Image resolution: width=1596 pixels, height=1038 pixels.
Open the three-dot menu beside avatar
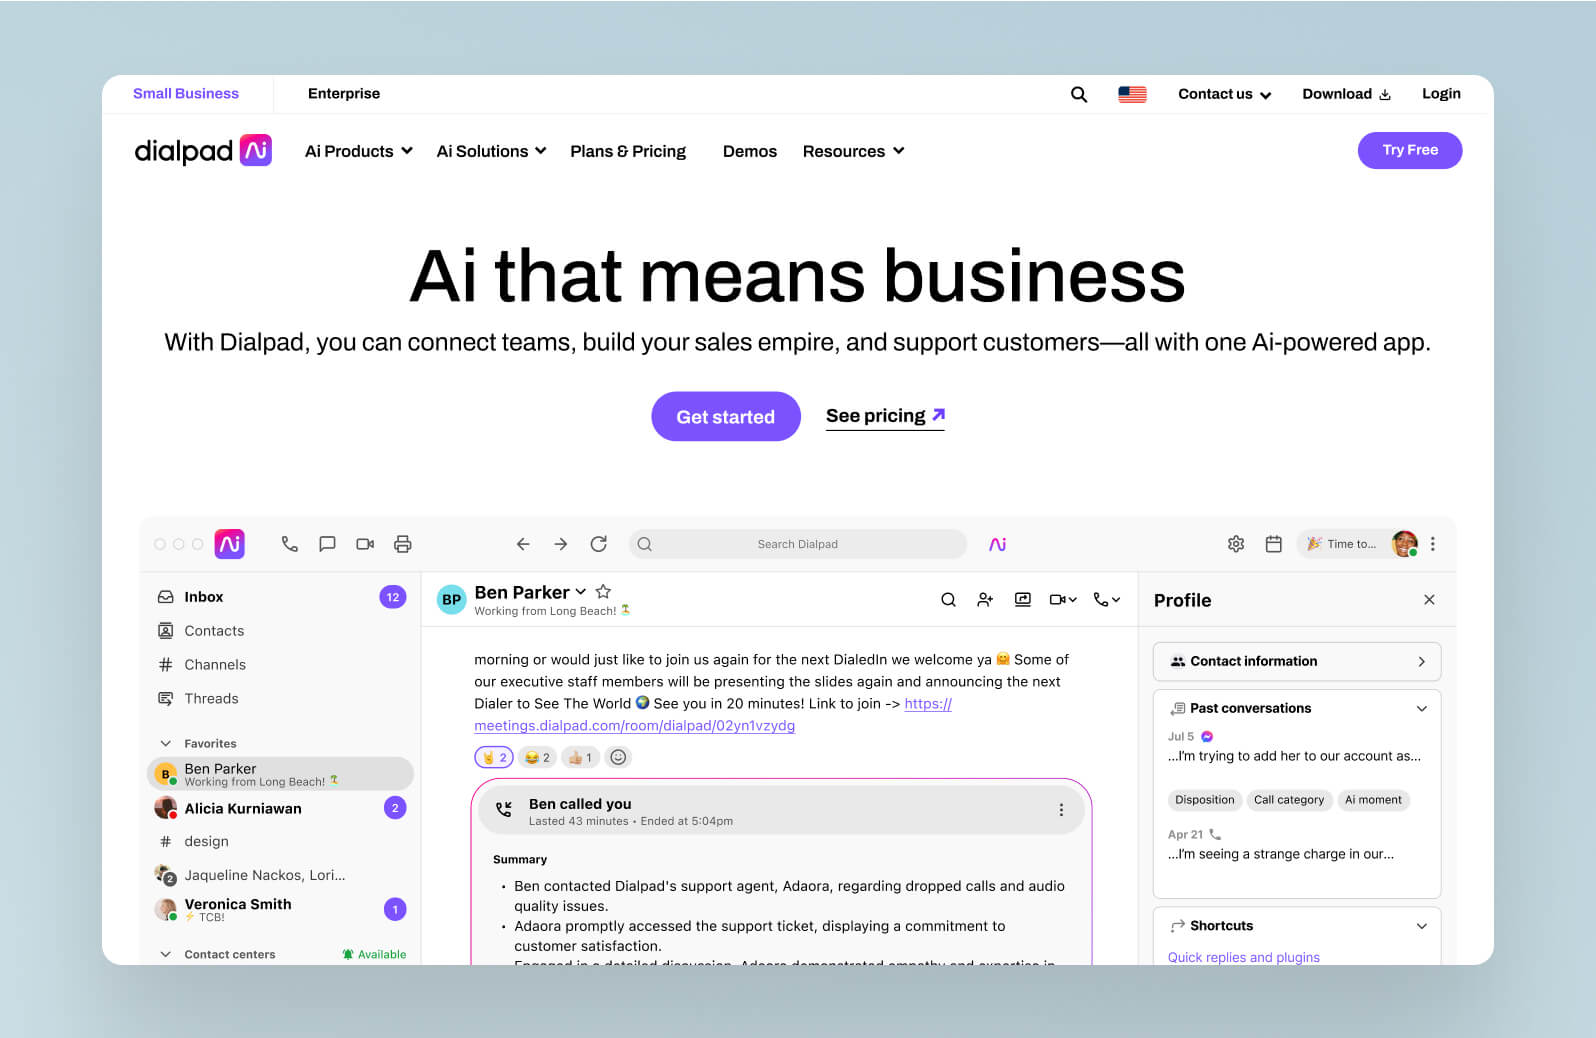(x=1433, y=544)
